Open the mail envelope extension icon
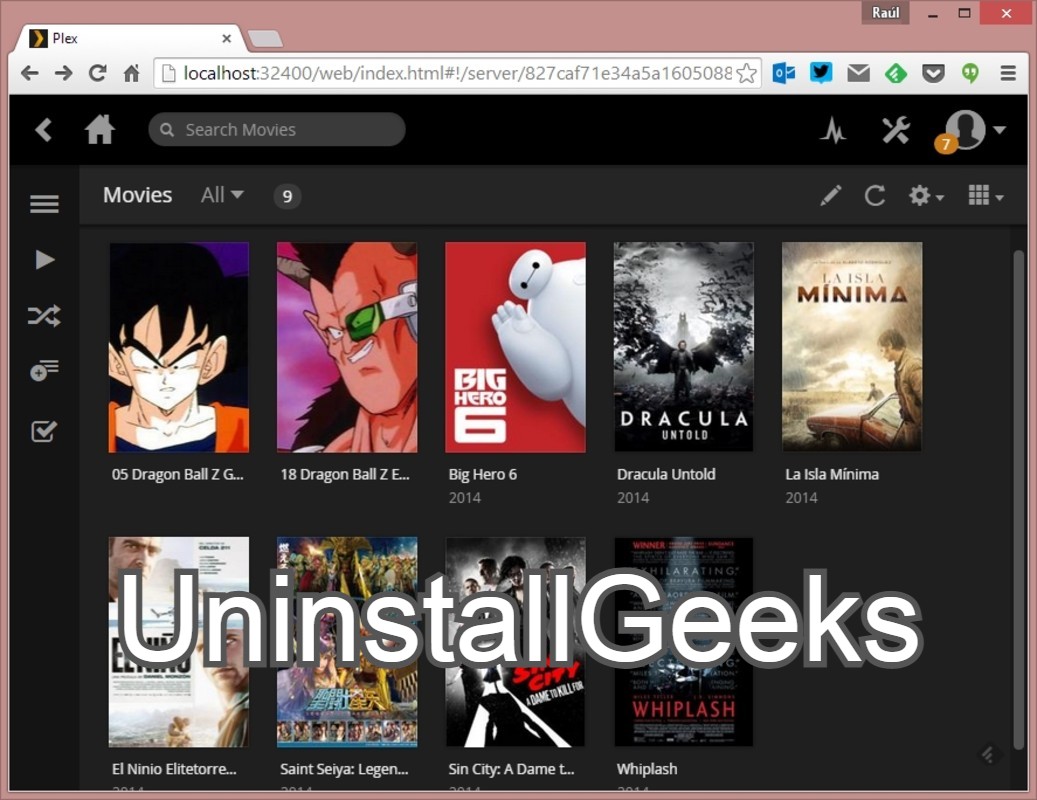The width and height of the screenshot is (1037, 800). click(858, 73)
